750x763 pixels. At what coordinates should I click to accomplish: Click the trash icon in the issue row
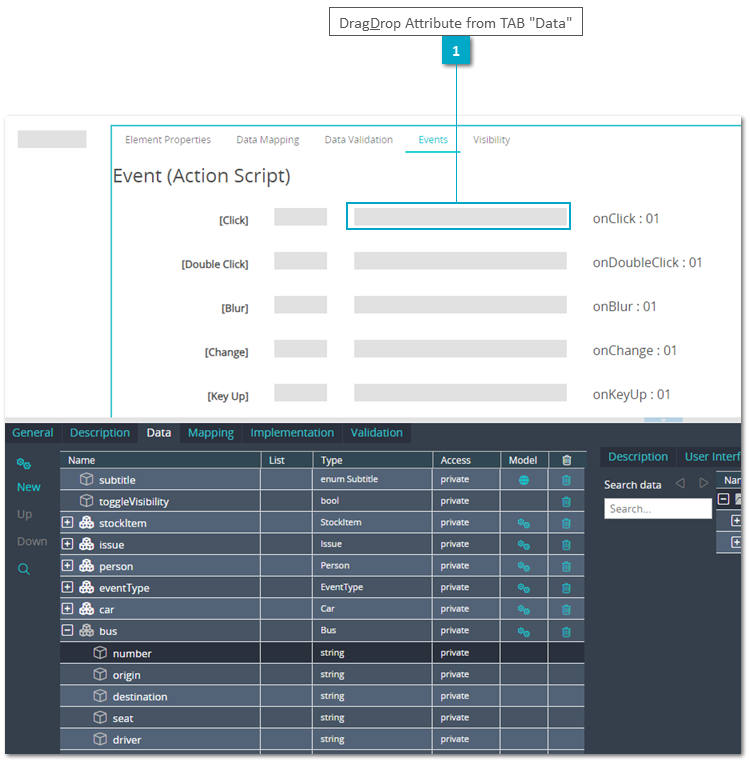(x=566, y=545)
